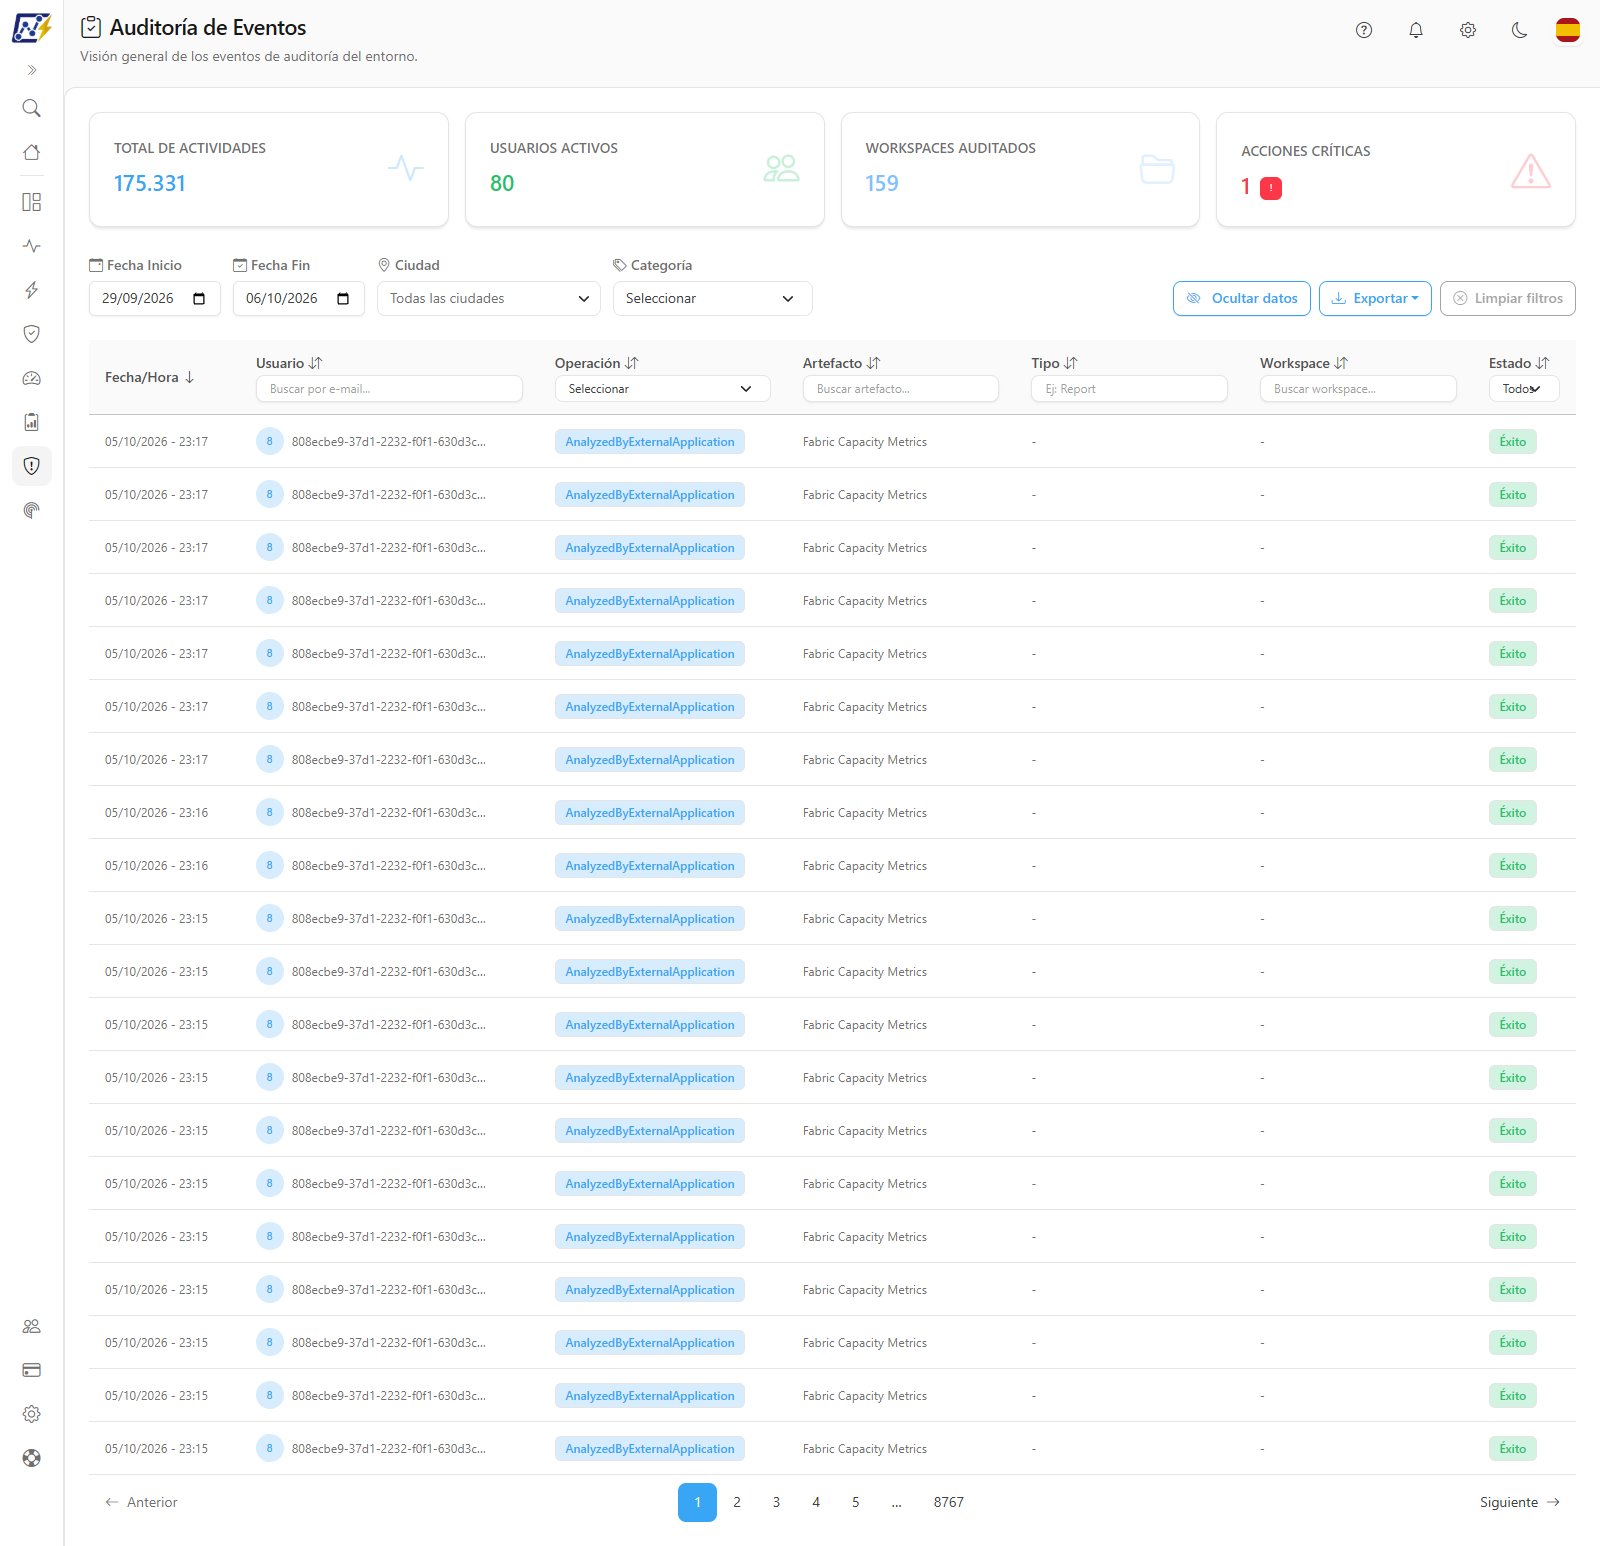1600x1546 pixels.
Task: Sort by the Estado column
Action: pos(1519,363)
